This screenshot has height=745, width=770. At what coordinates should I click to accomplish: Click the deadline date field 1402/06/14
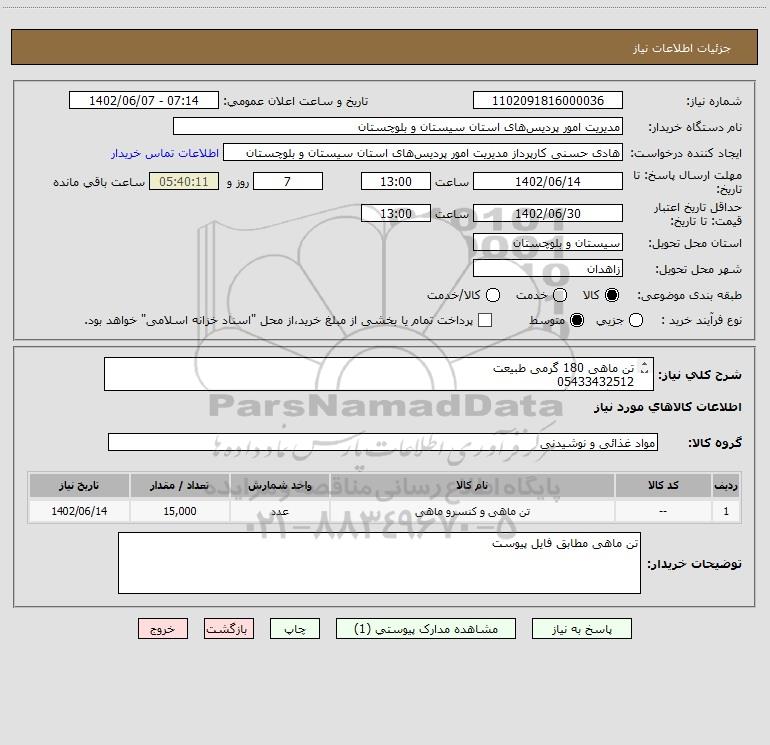coord(548,181)
